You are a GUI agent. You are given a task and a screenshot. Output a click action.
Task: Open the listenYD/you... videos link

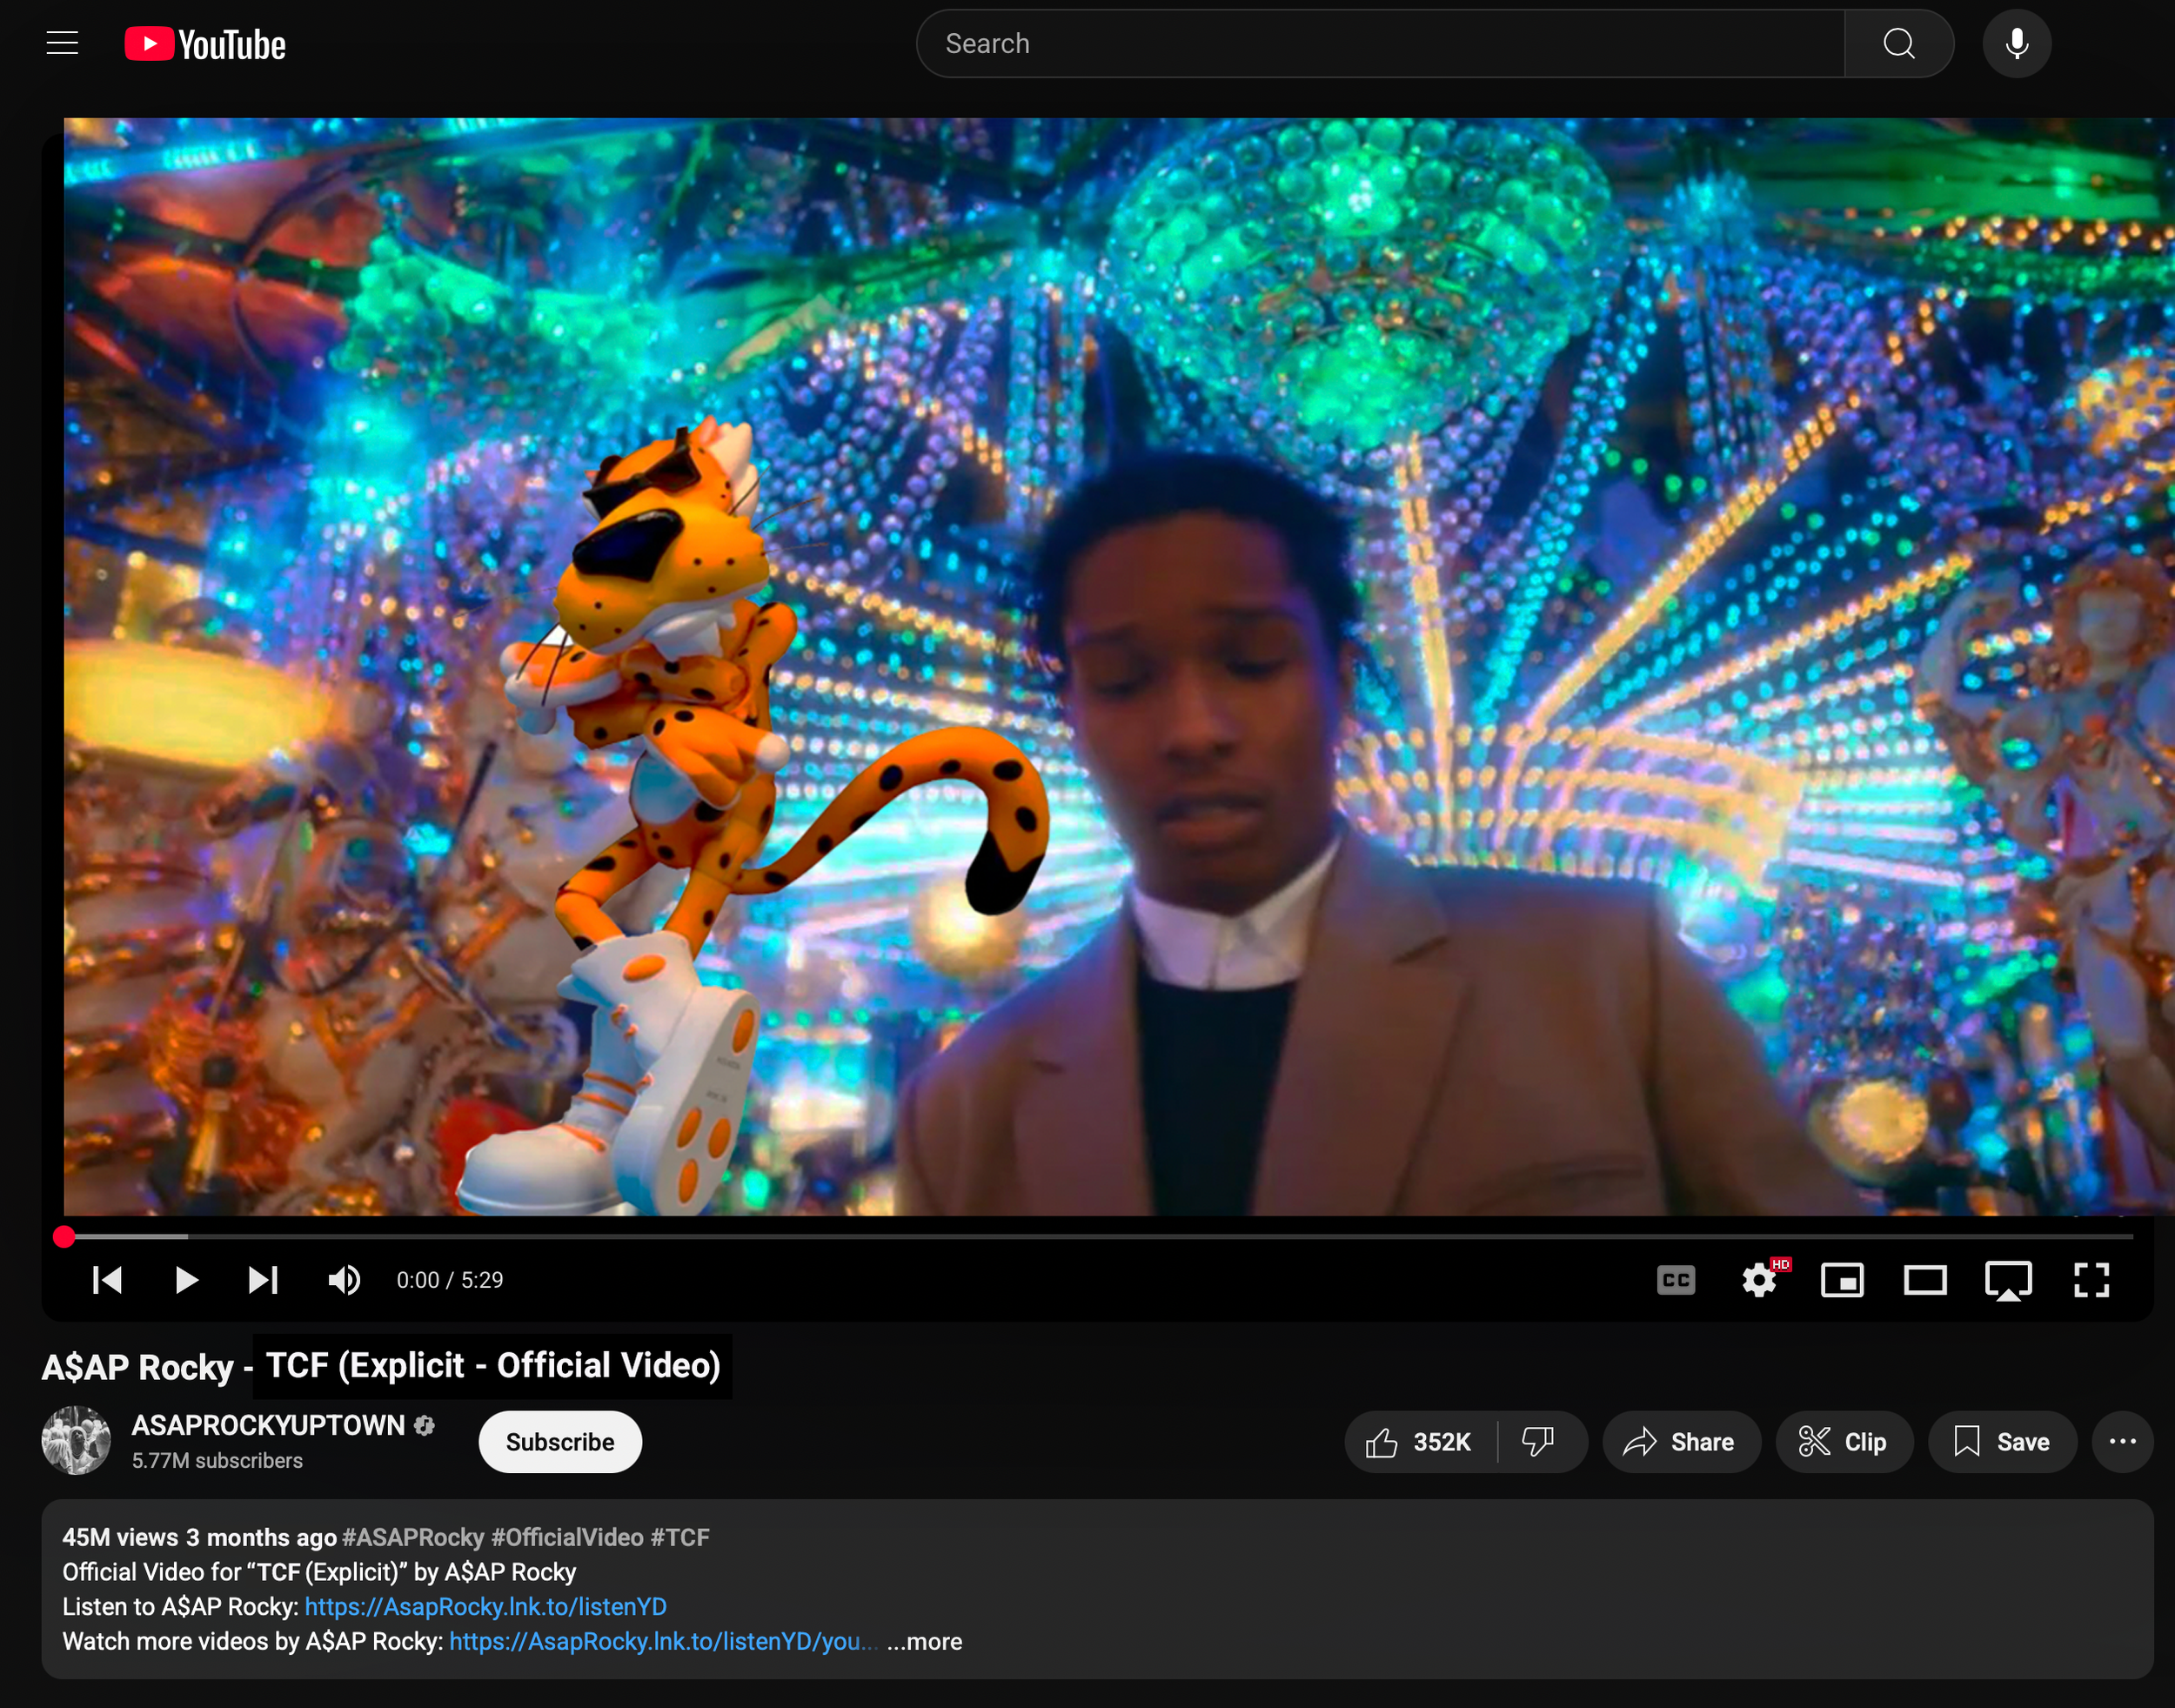[x=663, y=1641]
